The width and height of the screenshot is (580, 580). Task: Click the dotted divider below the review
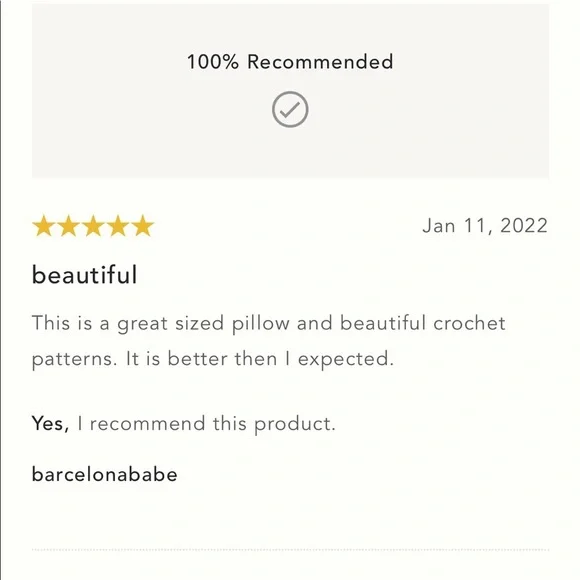click(290, 550)
